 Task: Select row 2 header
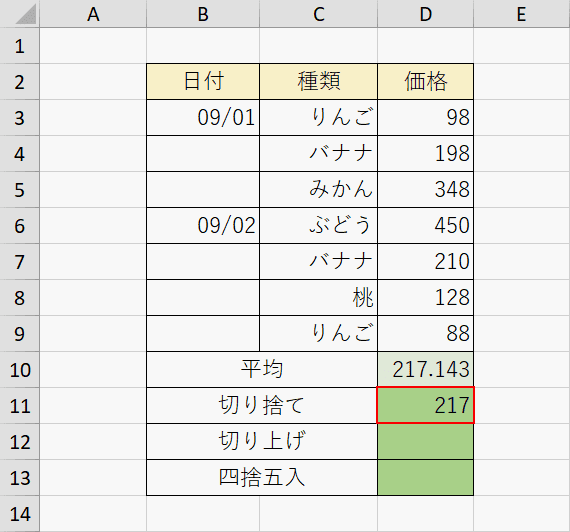click(x=20, y=82)
